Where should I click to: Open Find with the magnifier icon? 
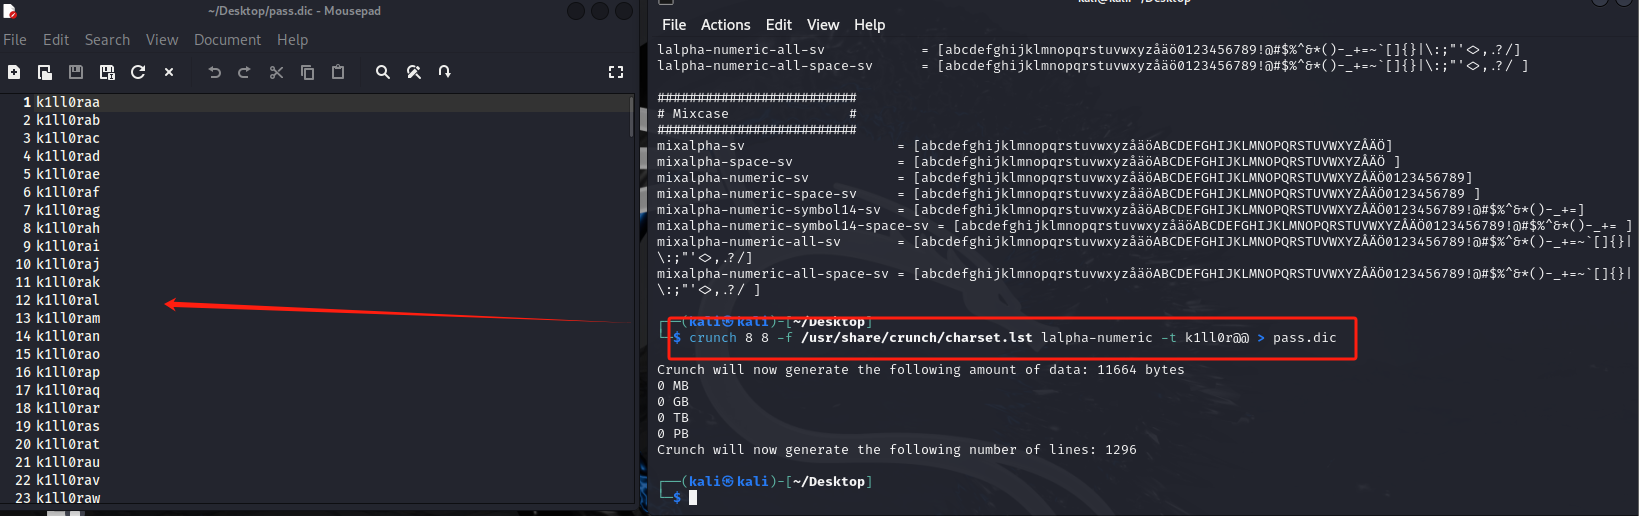(383, 72)
